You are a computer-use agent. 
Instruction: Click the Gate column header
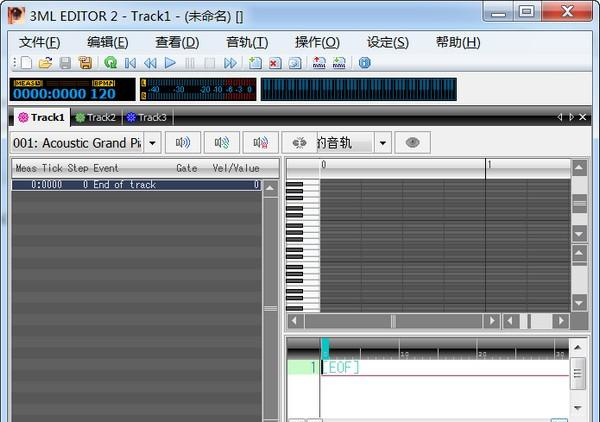[x=187, y=168]
